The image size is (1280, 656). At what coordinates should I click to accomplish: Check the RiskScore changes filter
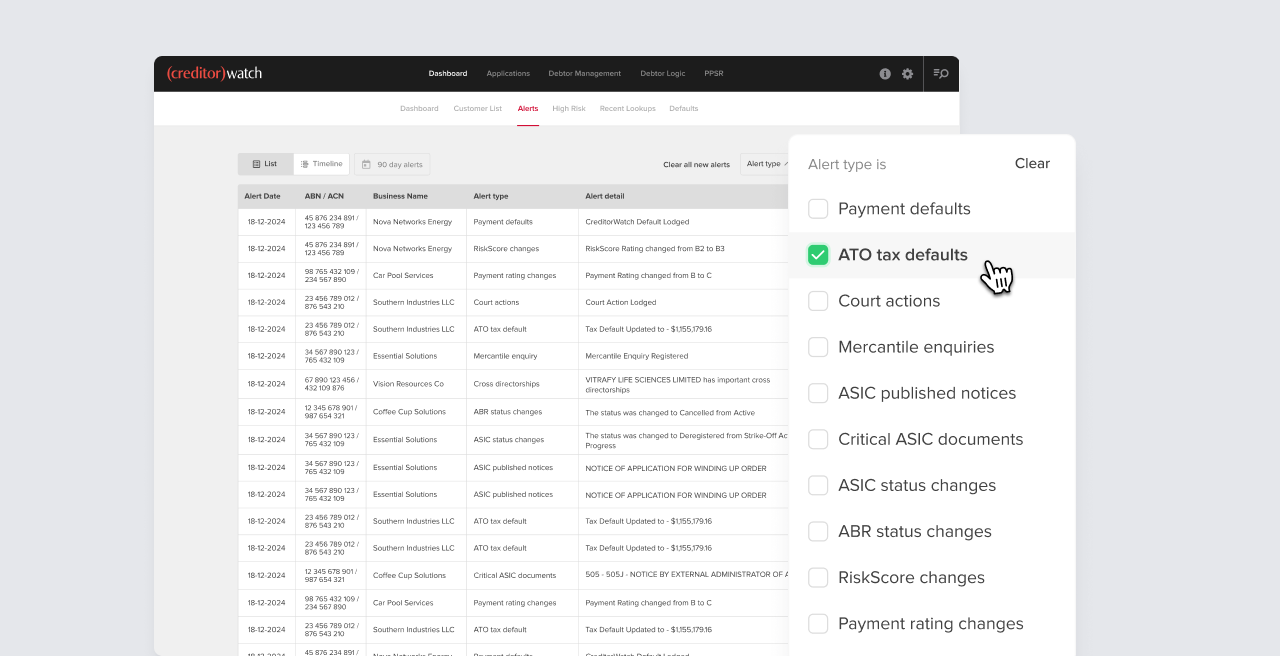818,577
